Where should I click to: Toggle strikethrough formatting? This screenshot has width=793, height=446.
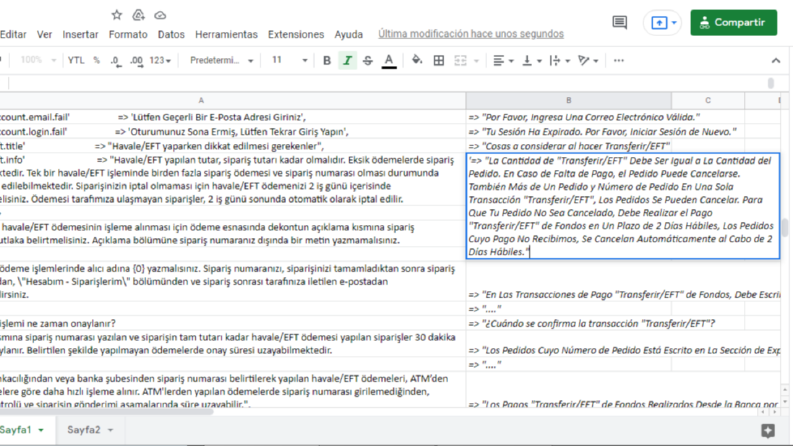tap(368, 61)
